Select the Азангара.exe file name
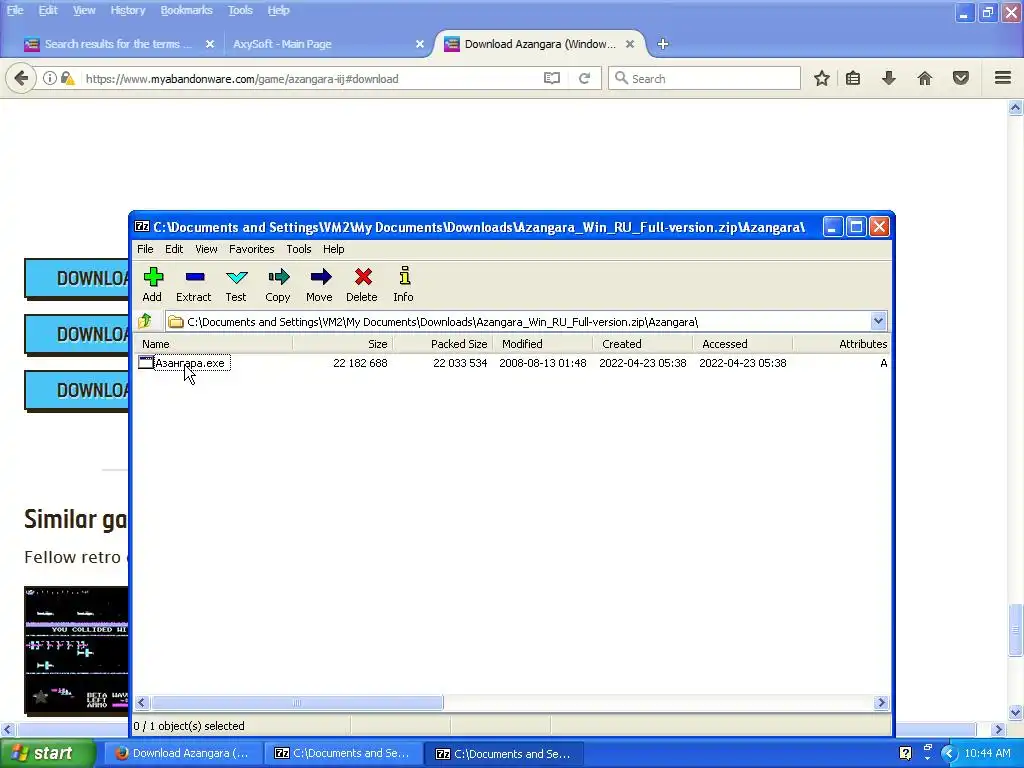 [190, 363]
